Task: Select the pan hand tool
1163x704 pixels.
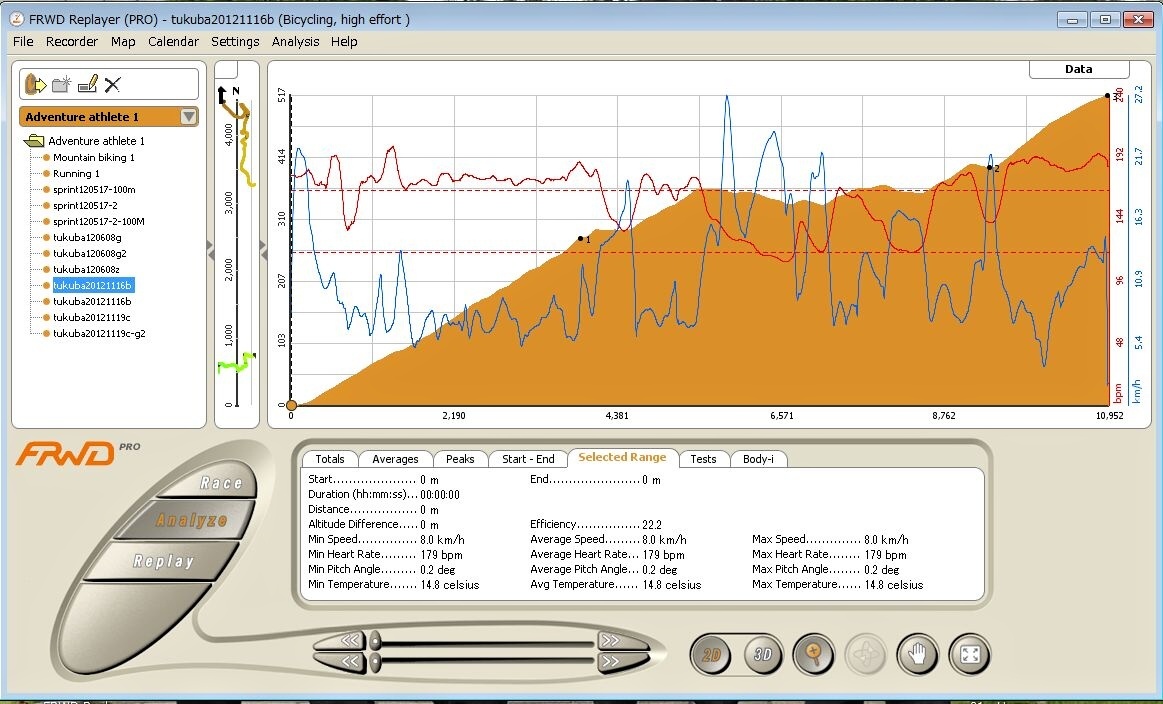Action: click(917, 654)
